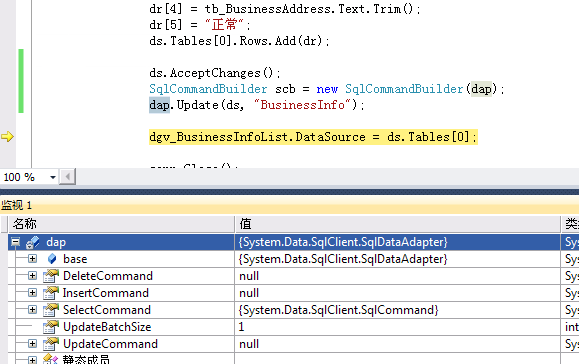Click the UpdateBatchSize value 1
This screenshot has width=579, height=364.
(241, 327)
